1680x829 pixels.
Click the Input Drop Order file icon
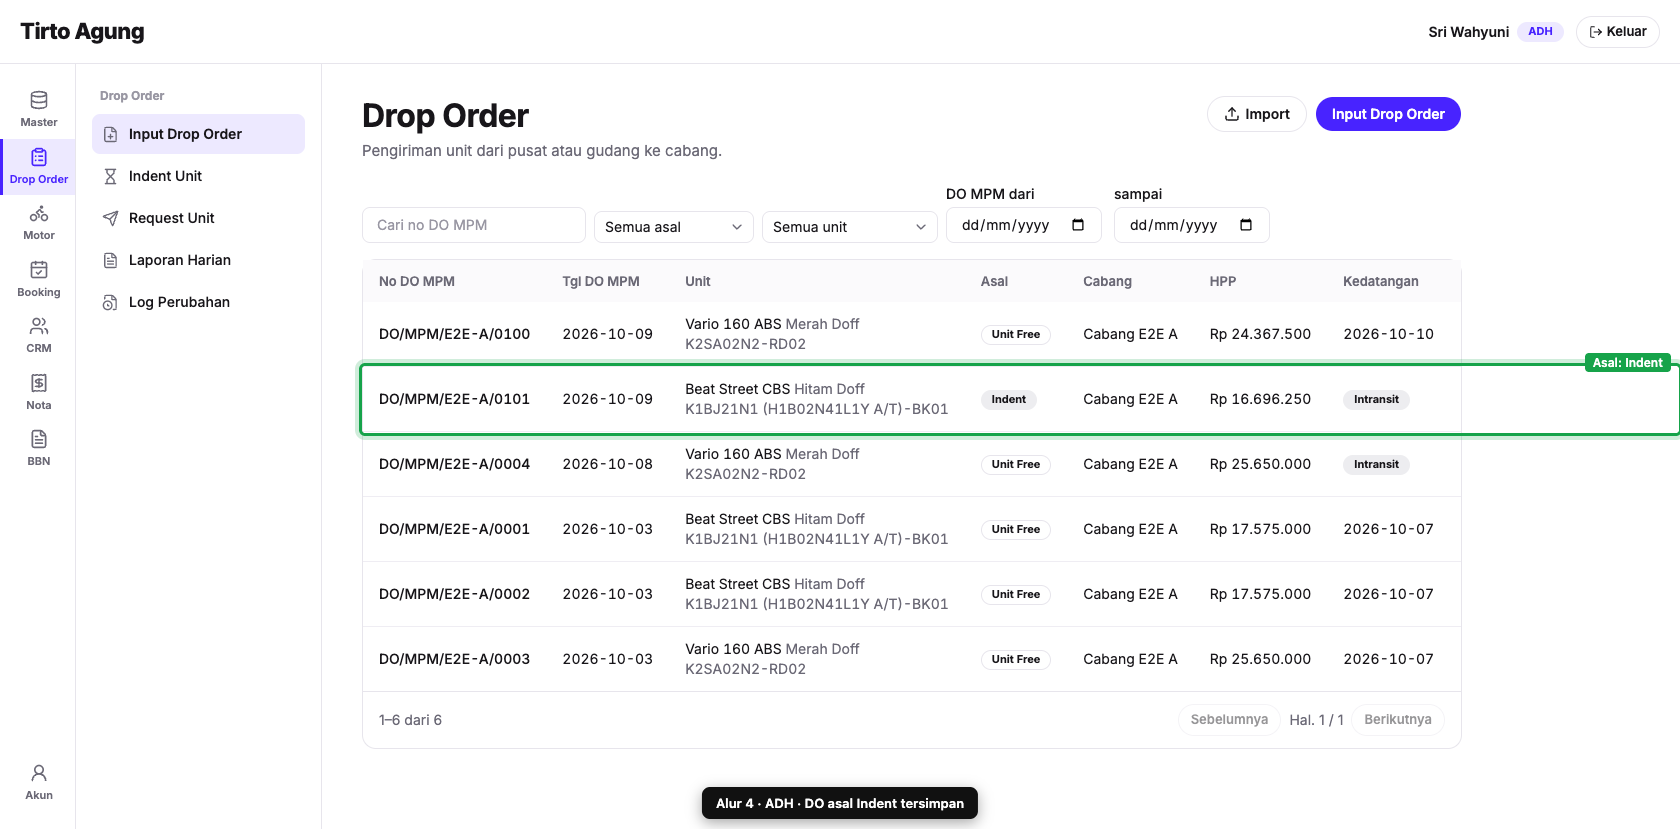(x=111, y=134)
